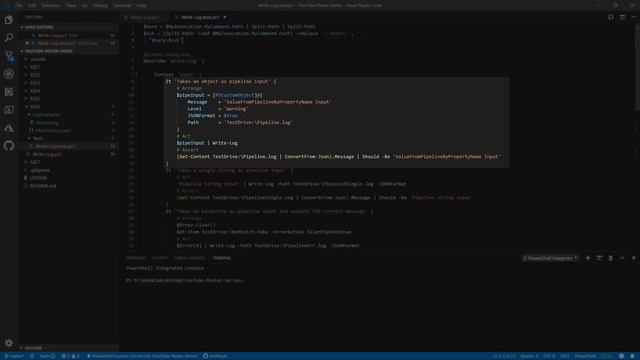640x360 pixels.
Task: Kill terminal with trash icon
Action: (611, 258)
